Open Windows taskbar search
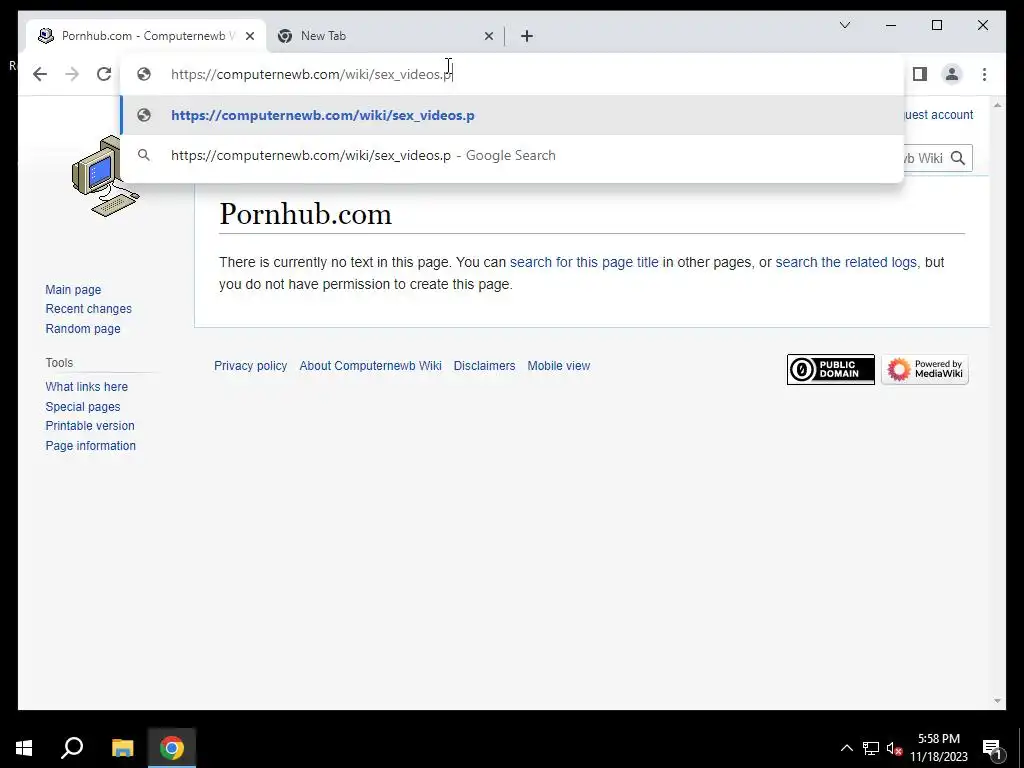The image size is (1024, 768). click(x=72, y=748)
